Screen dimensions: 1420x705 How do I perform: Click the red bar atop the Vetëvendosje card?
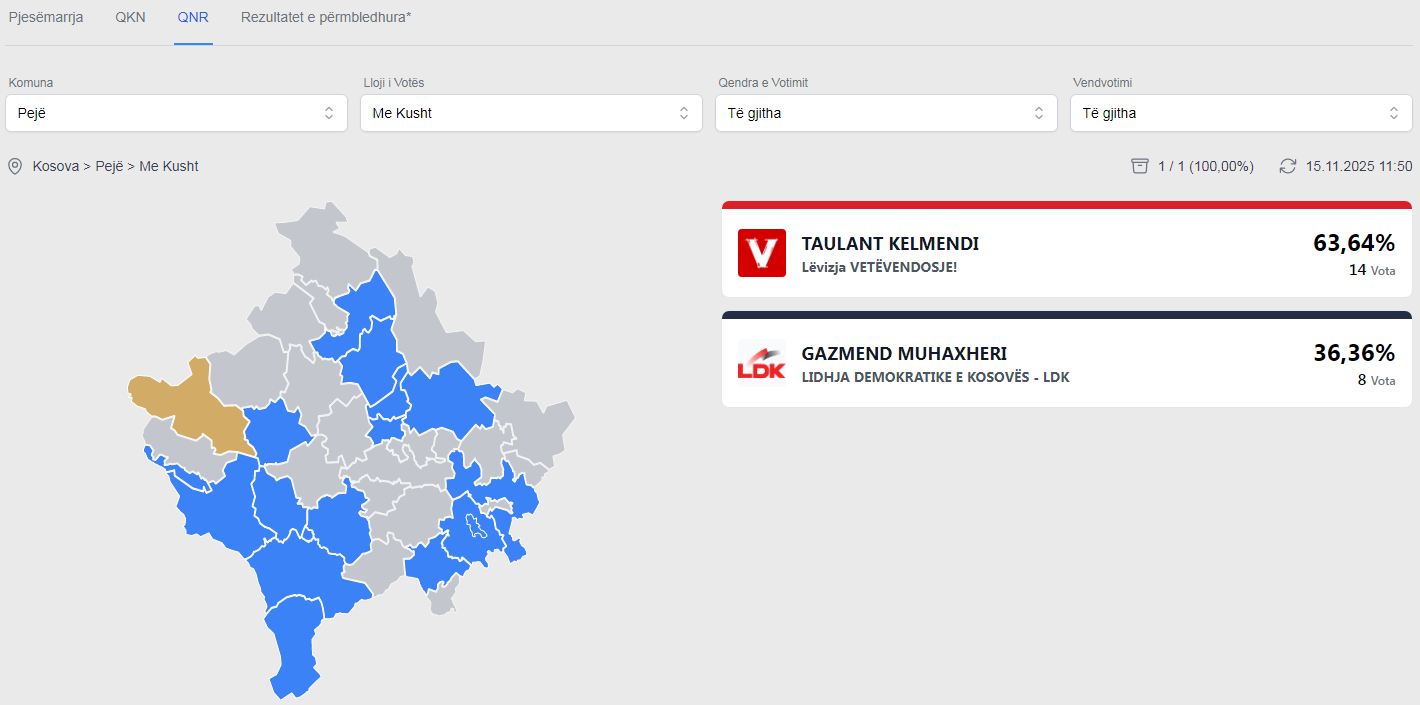pos(1066,205)
